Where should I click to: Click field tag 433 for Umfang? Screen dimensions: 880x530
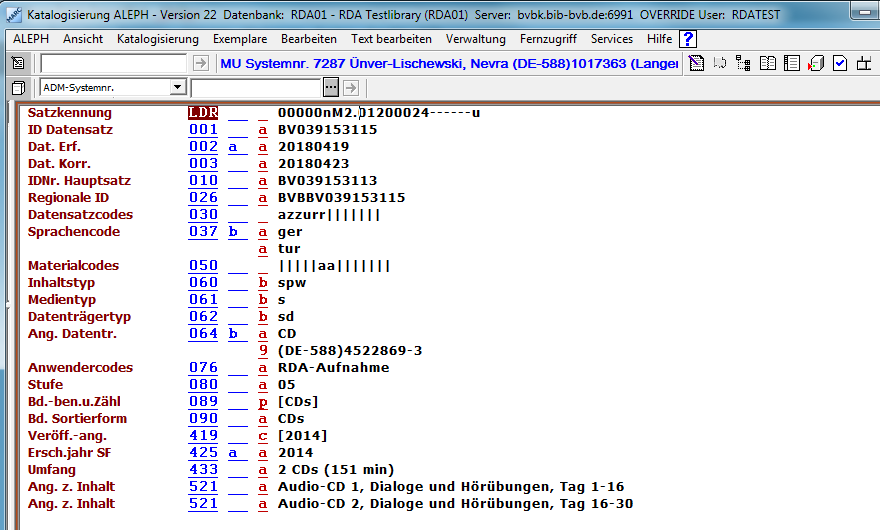tap(203, 470)
